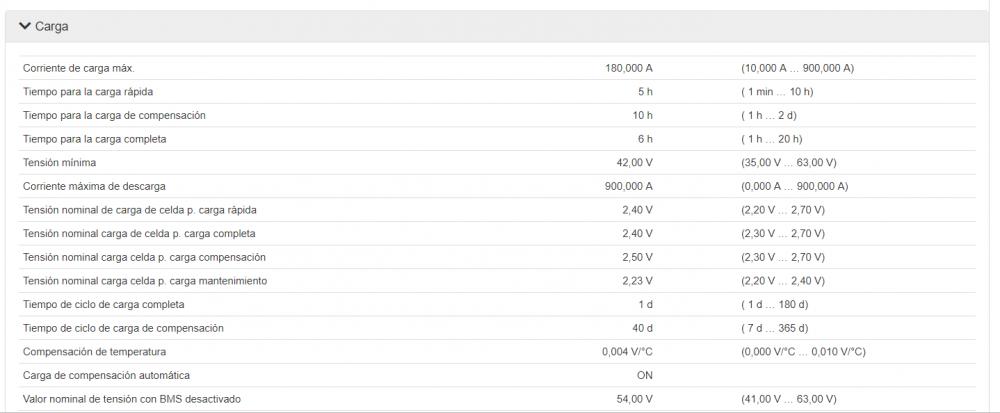The width and height of the screenshot is (1000, 413).
Task: Click the Compensación de temperatura row label
Action: point(94,352)
